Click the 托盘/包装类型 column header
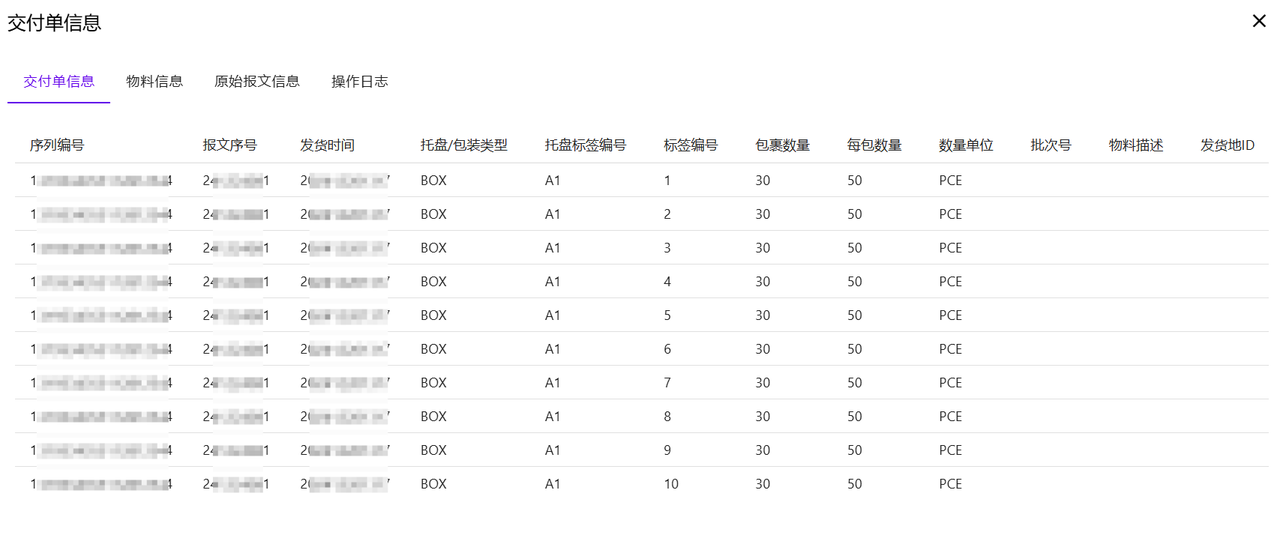 pos(464,146)
